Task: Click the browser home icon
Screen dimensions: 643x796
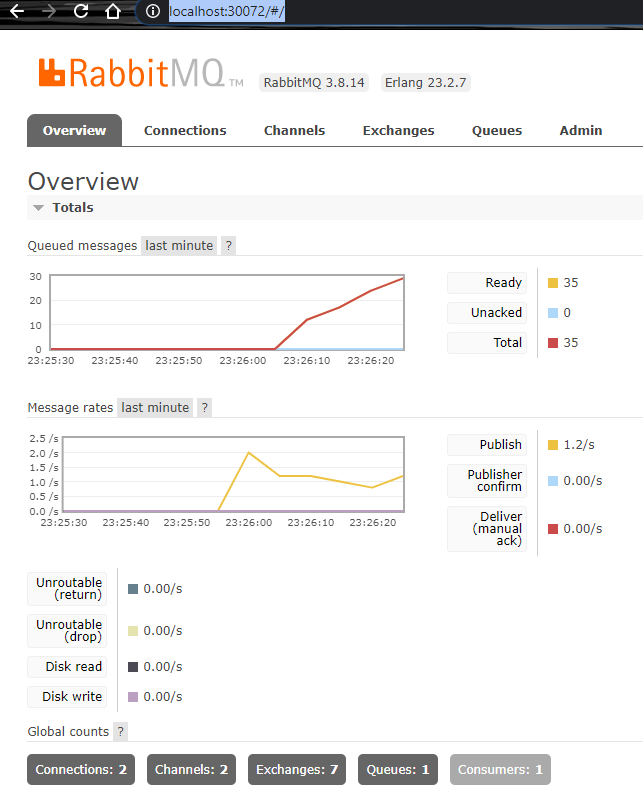Action: [x=113, y=11]
